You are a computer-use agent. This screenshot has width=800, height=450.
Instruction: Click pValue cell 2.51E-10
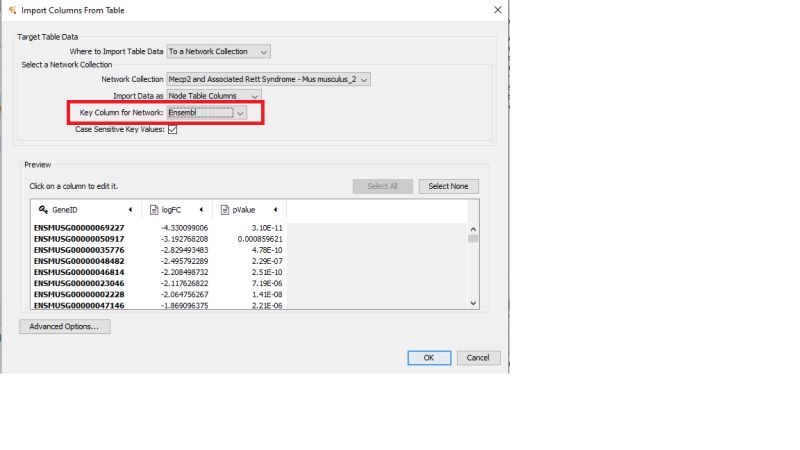(267, 272)
